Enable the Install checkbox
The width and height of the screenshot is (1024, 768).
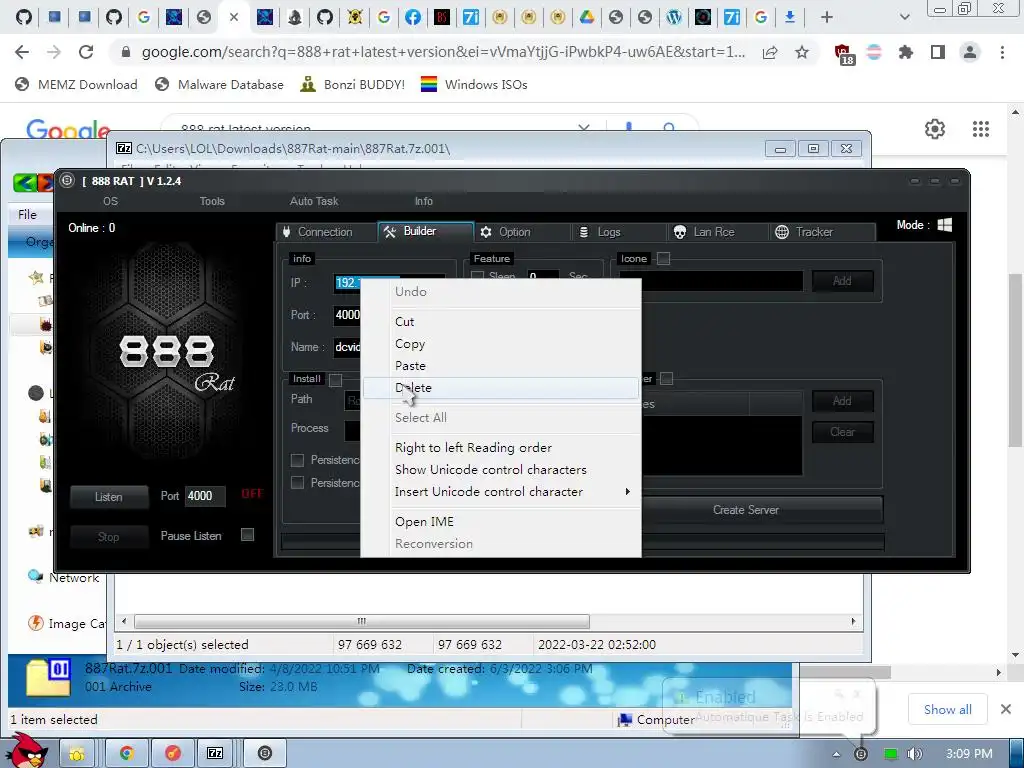pyautogui.click(x=335, y=379)
